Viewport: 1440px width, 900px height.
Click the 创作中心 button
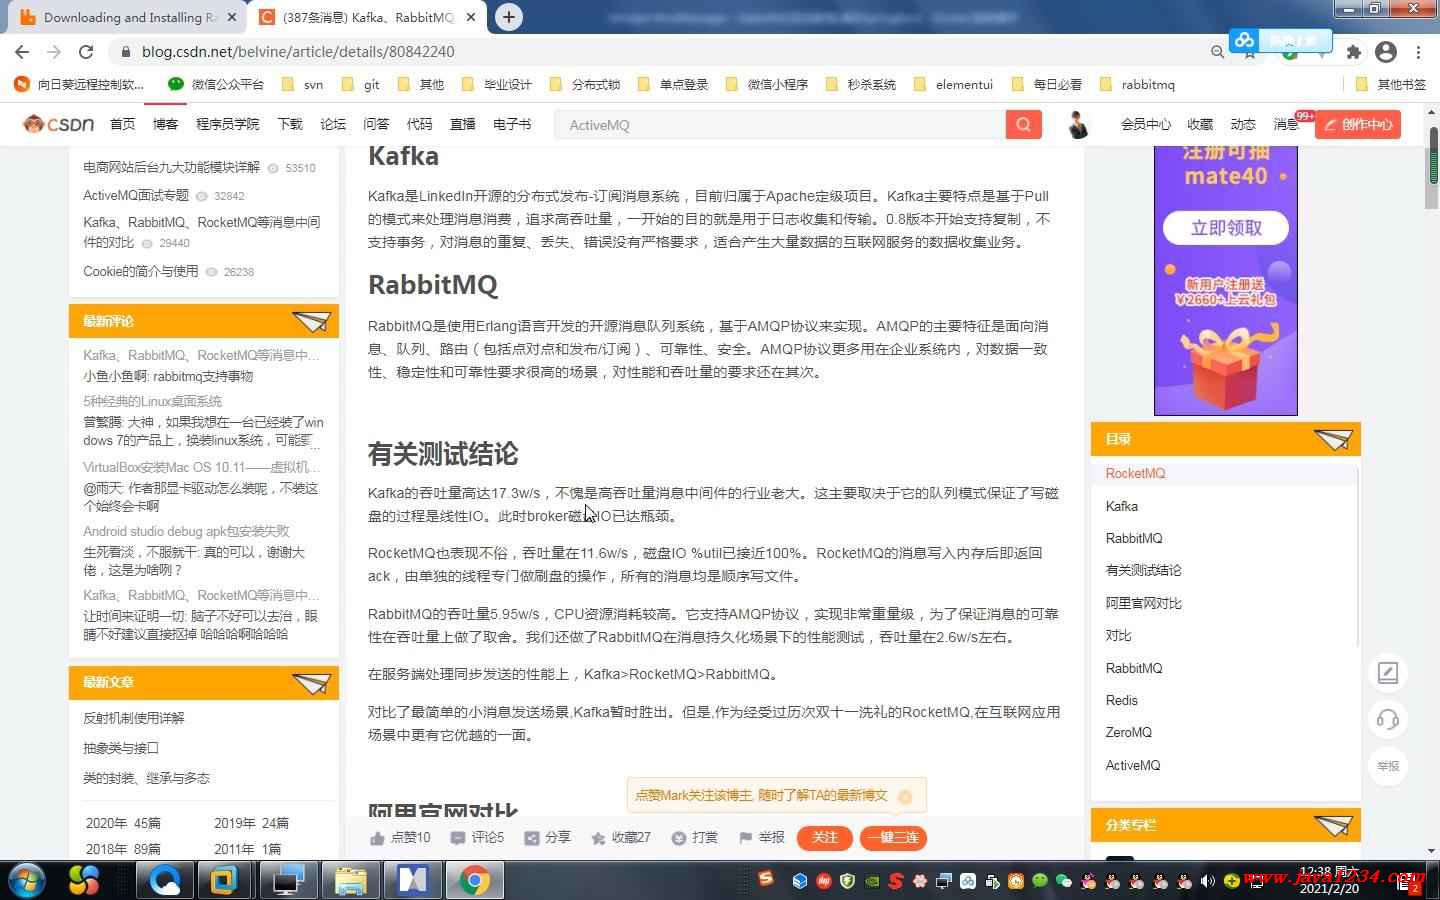pos(1357,125)
